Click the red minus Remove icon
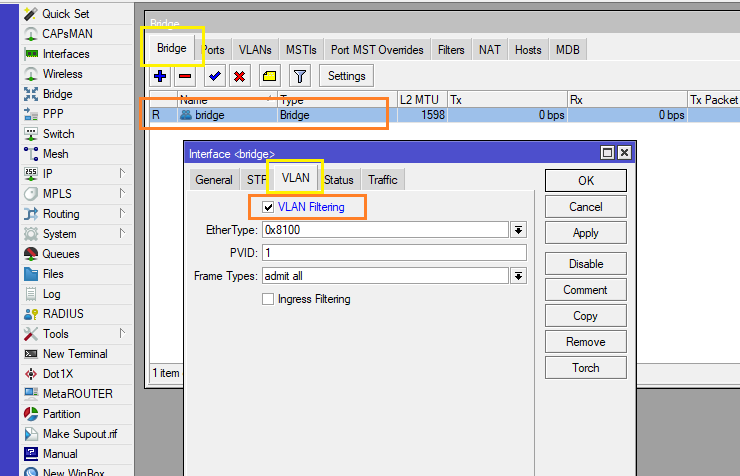740x476 pixels. click(x=185, y=76)
